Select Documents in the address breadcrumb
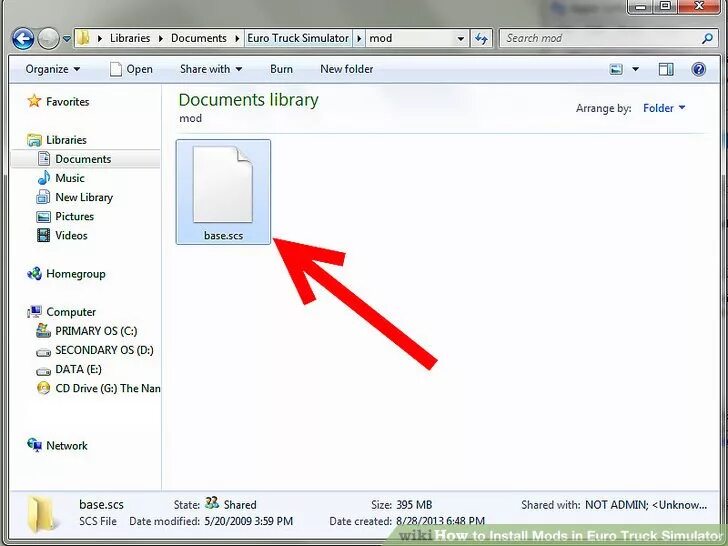The width and height of the screenshot is (728, 546). (198, 38)
